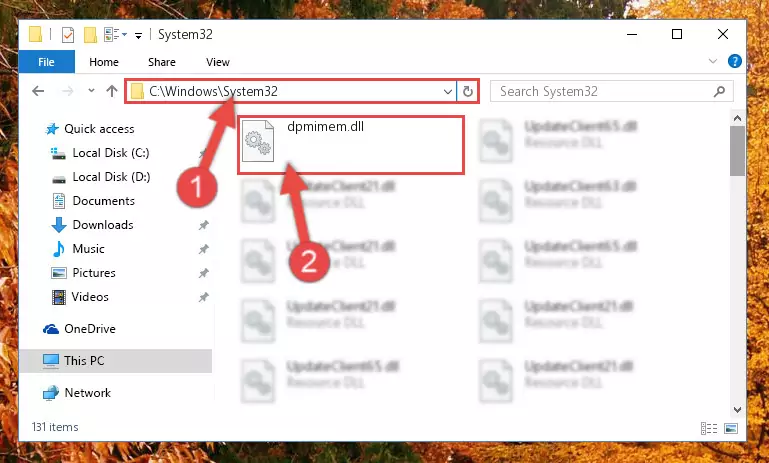Select Quick access in navigation pane
769x463 pixels.
point(99,129)
